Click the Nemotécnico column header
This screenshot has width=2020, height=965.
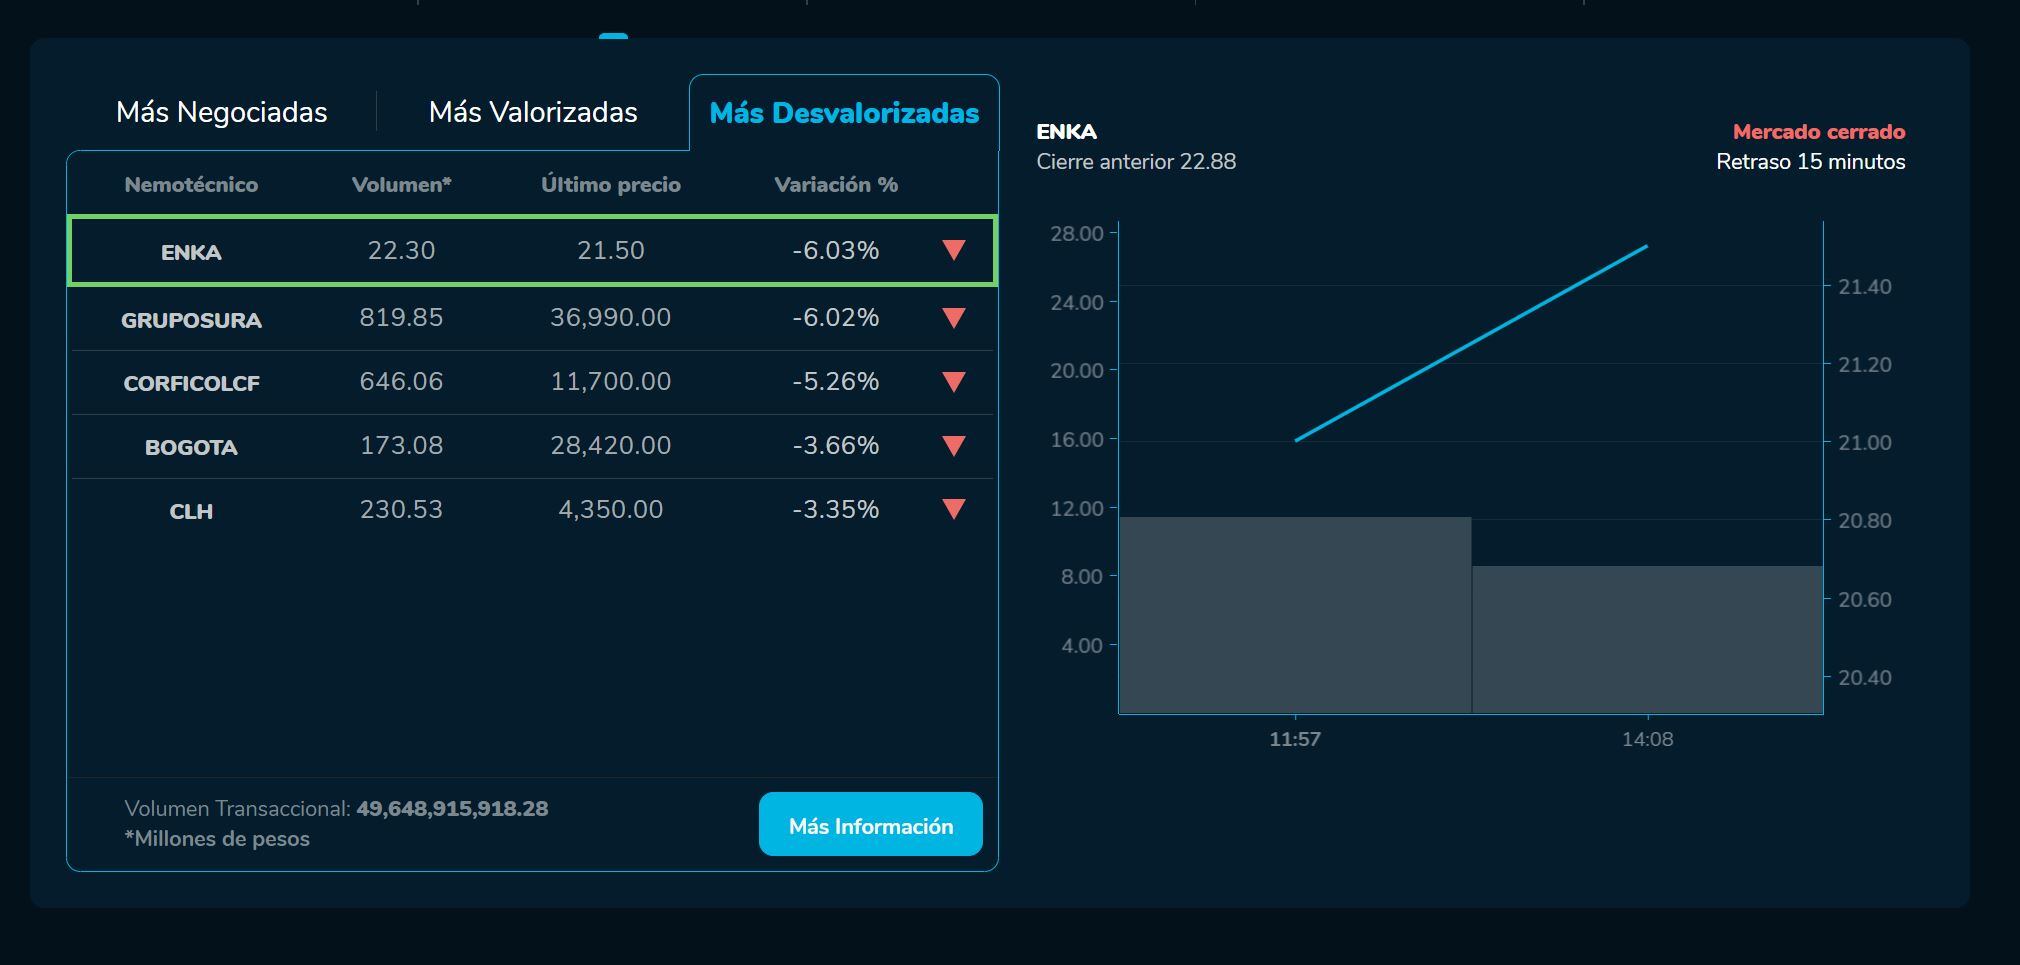pos(191,185)
